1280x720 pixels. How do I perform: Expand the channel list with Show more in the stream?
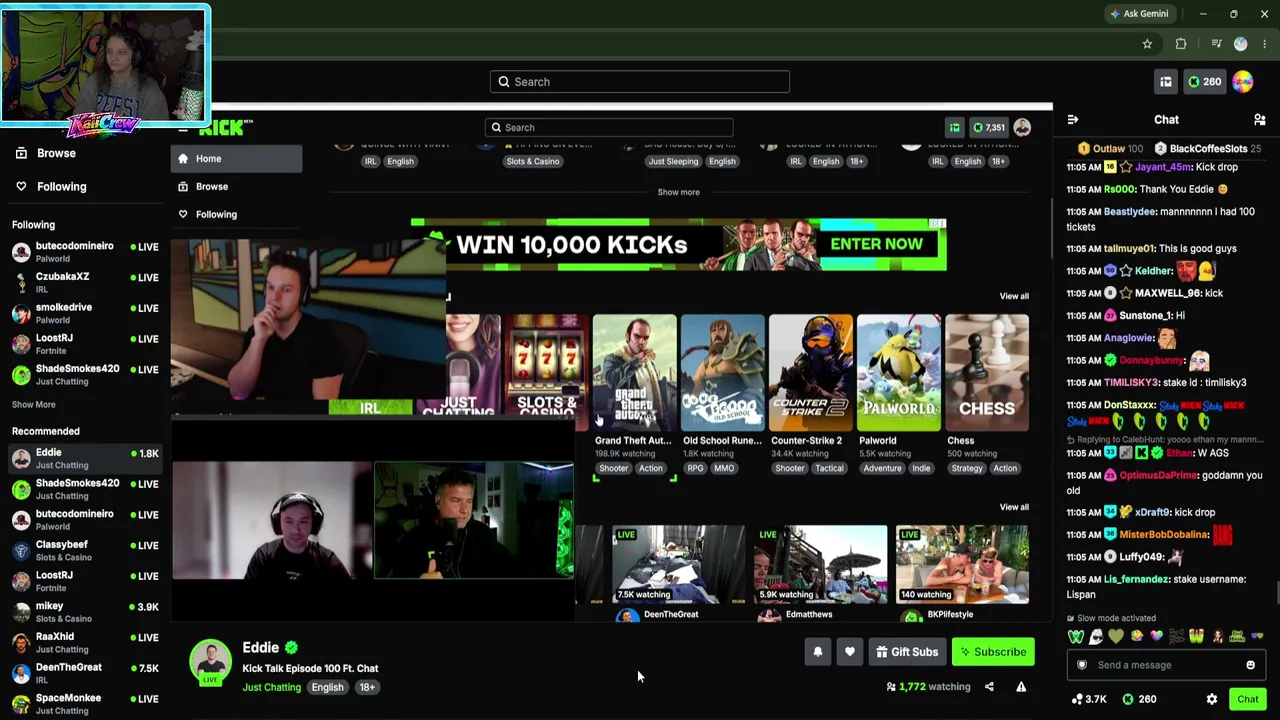click(678, 192)
